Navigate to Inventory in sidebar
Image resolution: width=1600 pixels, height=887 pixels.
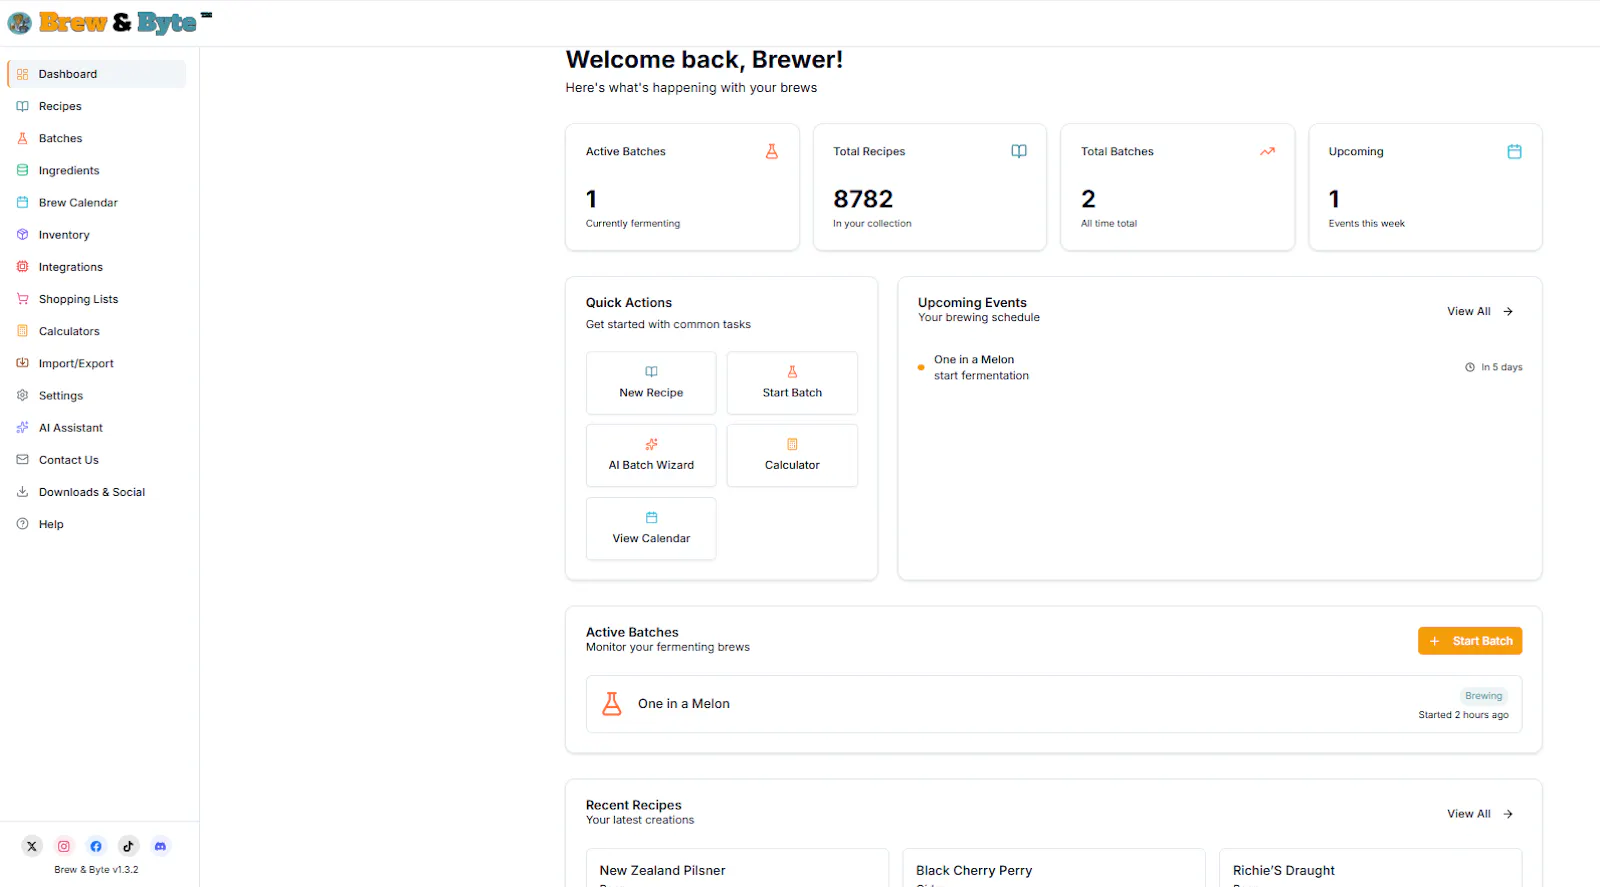[x=97, y=235]
